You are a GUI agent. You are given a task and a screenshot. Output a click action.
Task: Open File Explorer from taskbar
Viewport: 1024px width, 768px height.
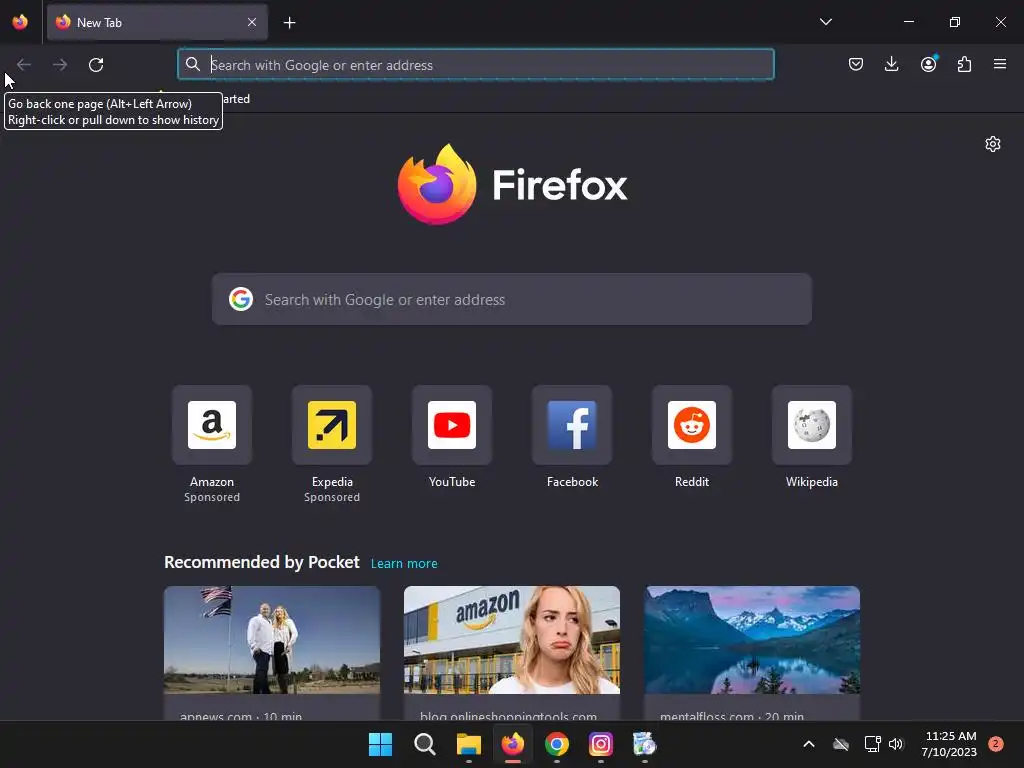(468, 744)
